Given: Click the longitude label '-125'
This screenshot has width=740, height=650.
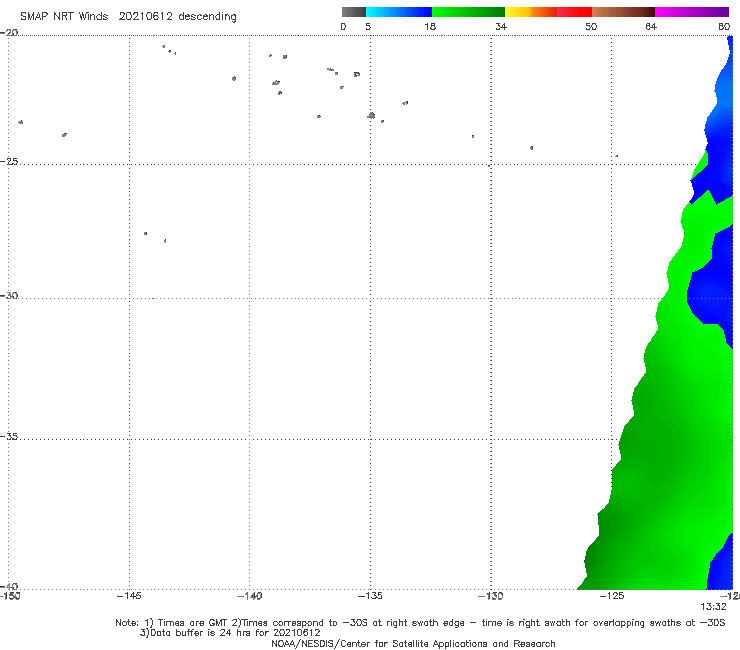Looking at the screenshot, I should pos(612,596).
